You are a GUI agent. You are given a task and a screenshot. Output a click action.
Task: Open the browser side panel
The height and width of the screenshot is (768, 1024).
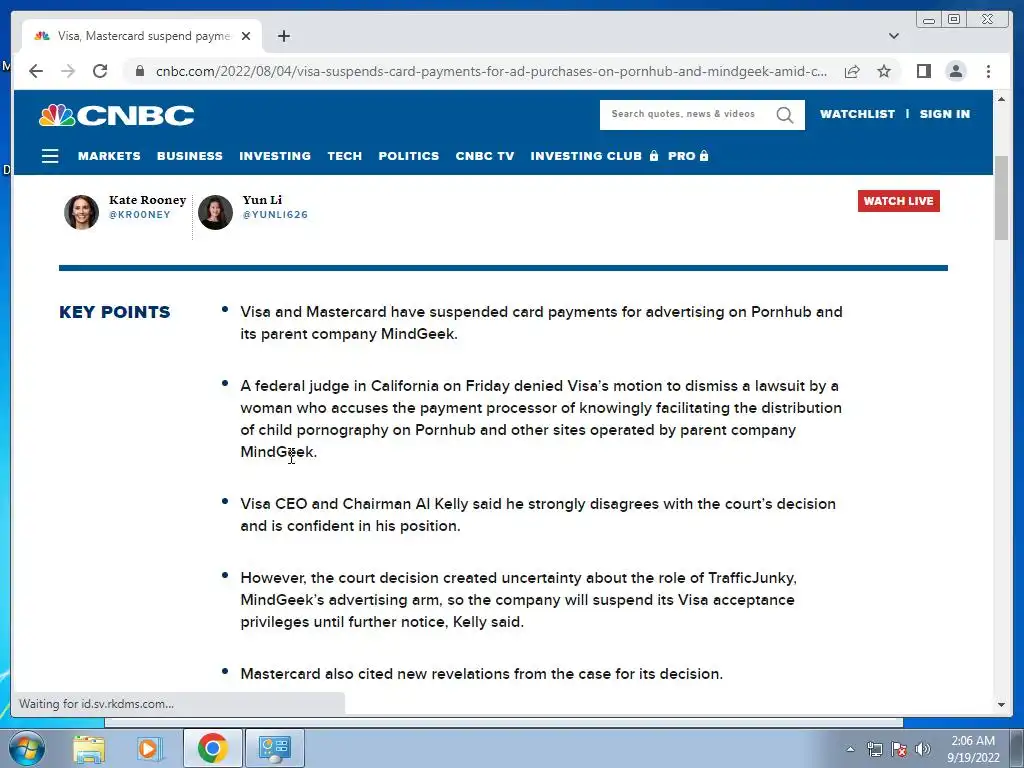(x=923, y=71)
